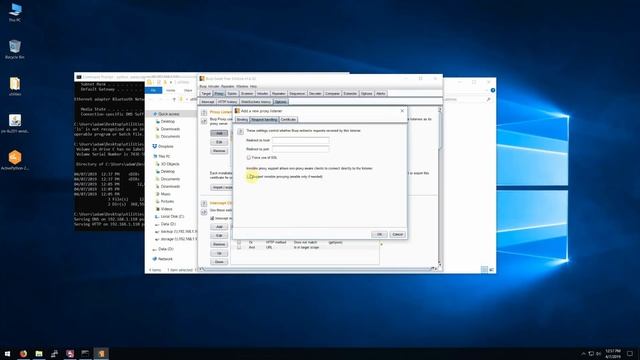Viewport: 640px width, 360px height.
Task: Open the Recycle Bin desktop icon
Action: [x=15, y=49]
